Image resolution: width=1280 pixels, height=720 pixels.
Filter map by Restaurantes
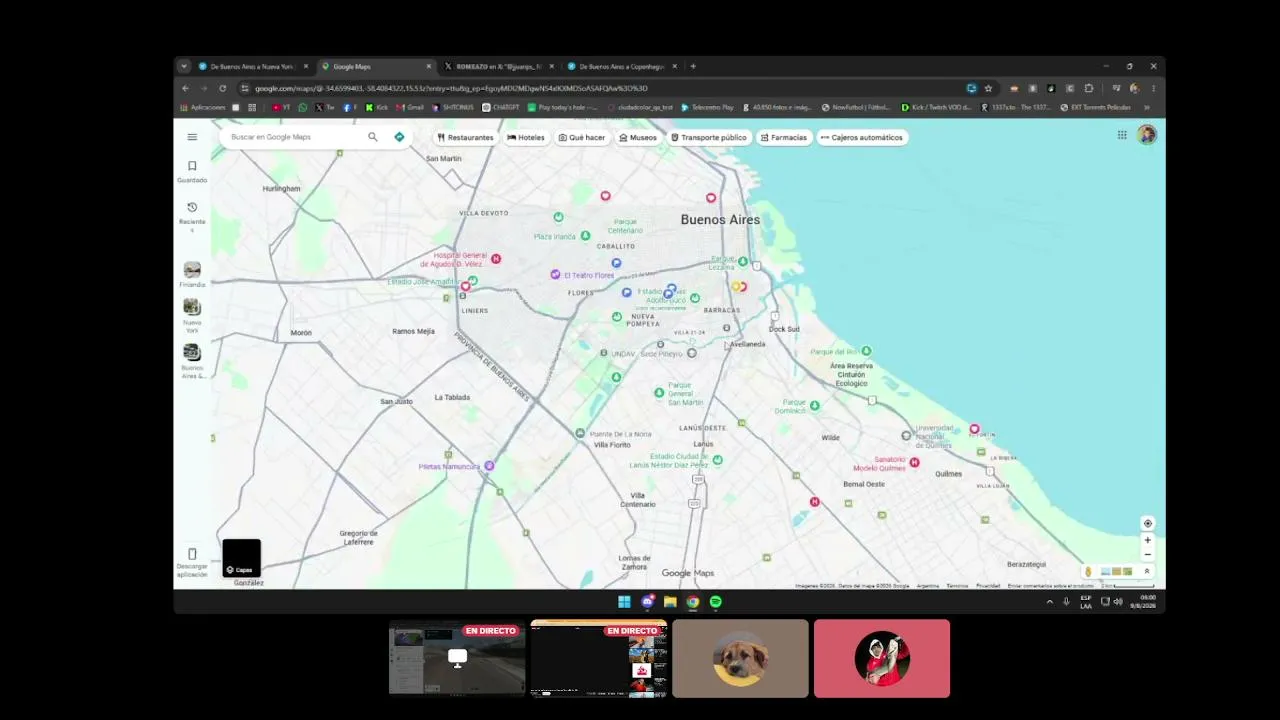[x=465, y=137]
